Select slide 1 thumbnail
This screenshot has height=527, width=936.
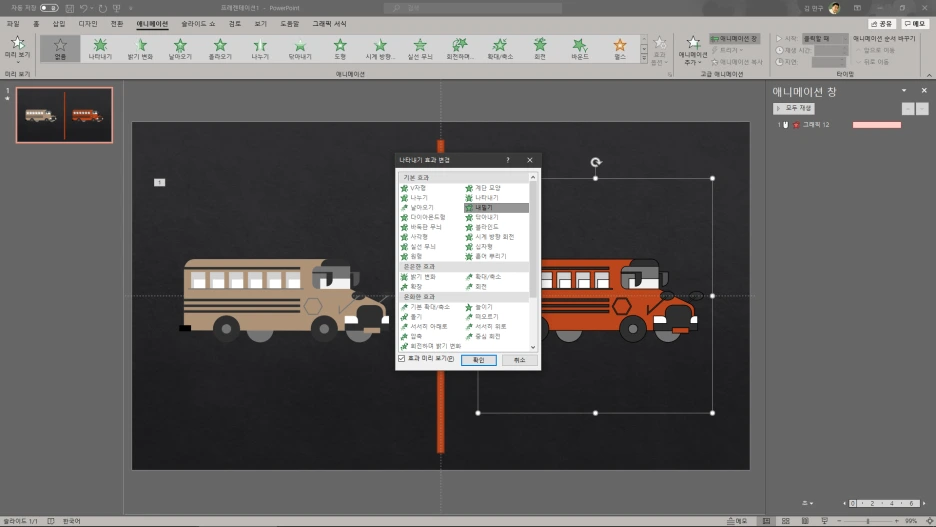click(x=64, y=115)
